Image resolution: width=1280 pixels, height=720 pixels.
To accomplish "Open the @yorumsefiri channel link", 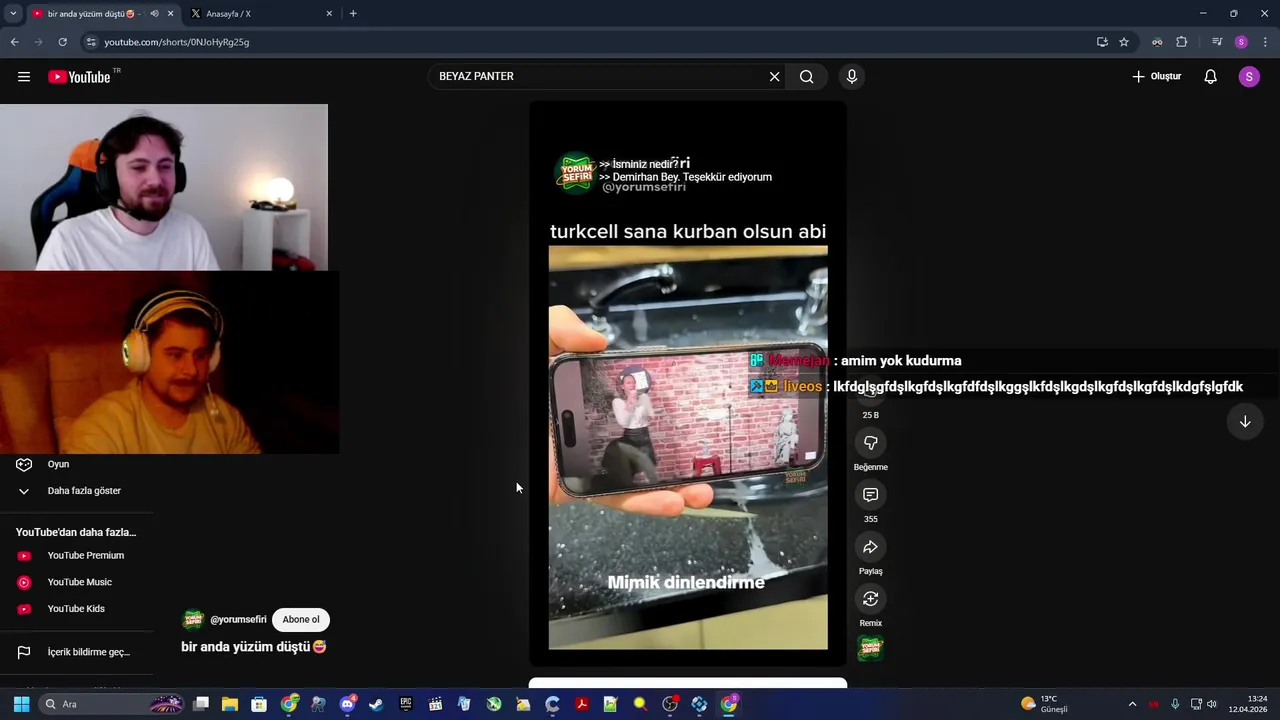I will point(238,620).
